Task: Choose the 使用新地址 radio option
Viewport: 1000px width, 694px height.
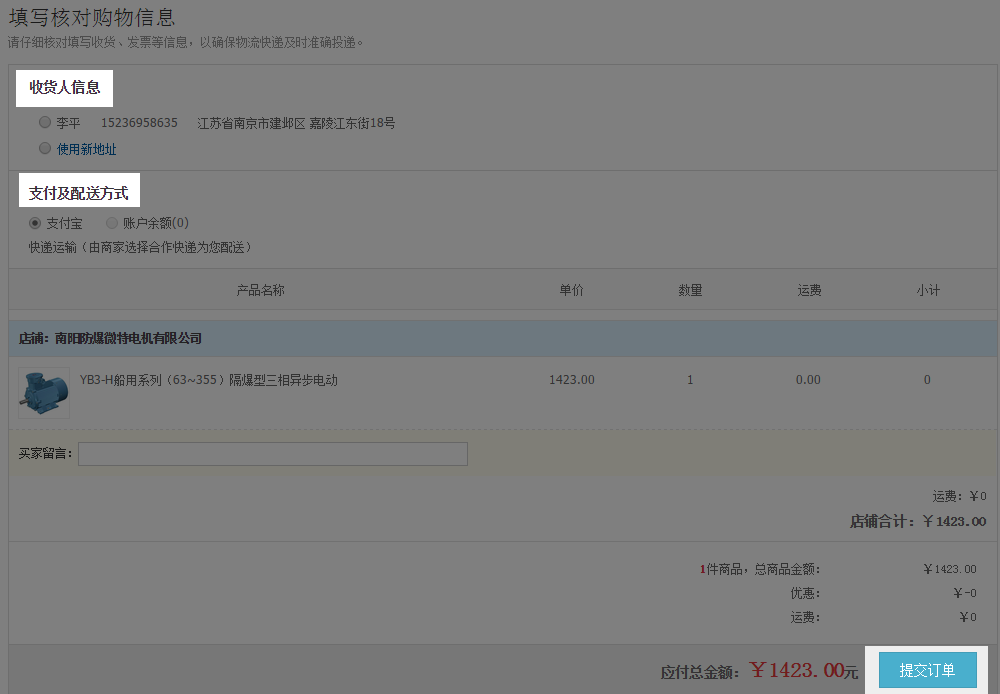Action: pos(44,148)
